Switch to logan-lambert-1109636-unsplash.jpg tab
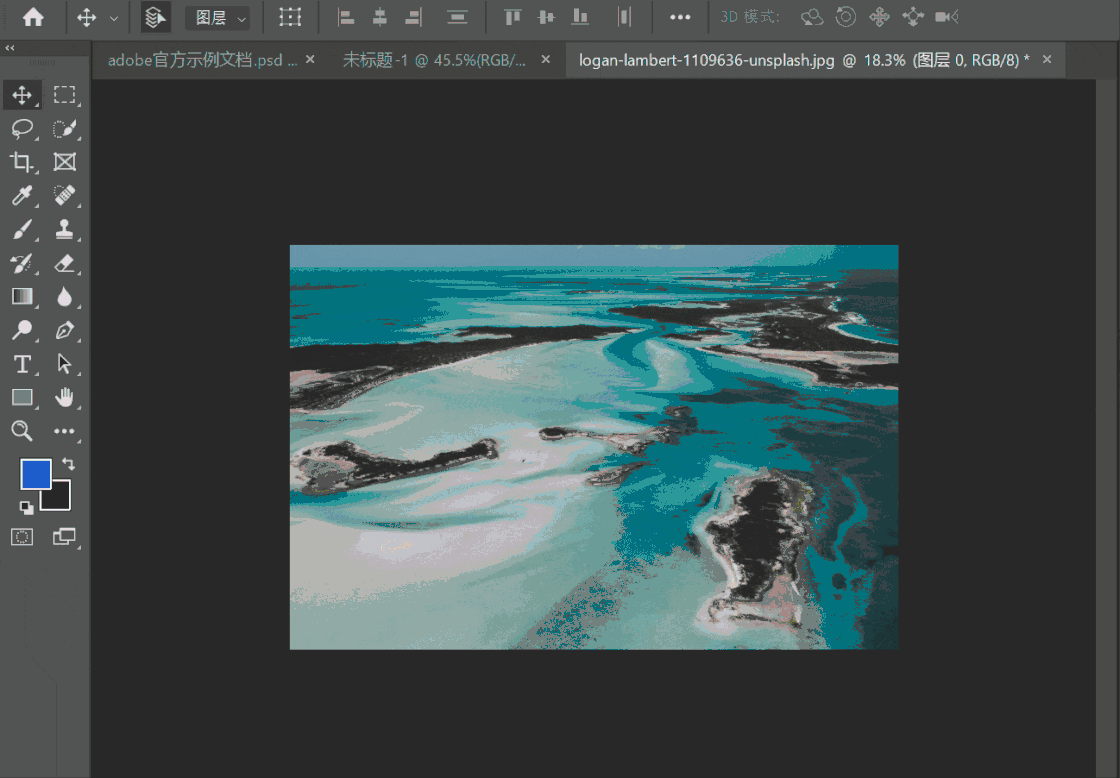Image resolution: width=1120 pixels, height=778 pixels. pos(804,60)
